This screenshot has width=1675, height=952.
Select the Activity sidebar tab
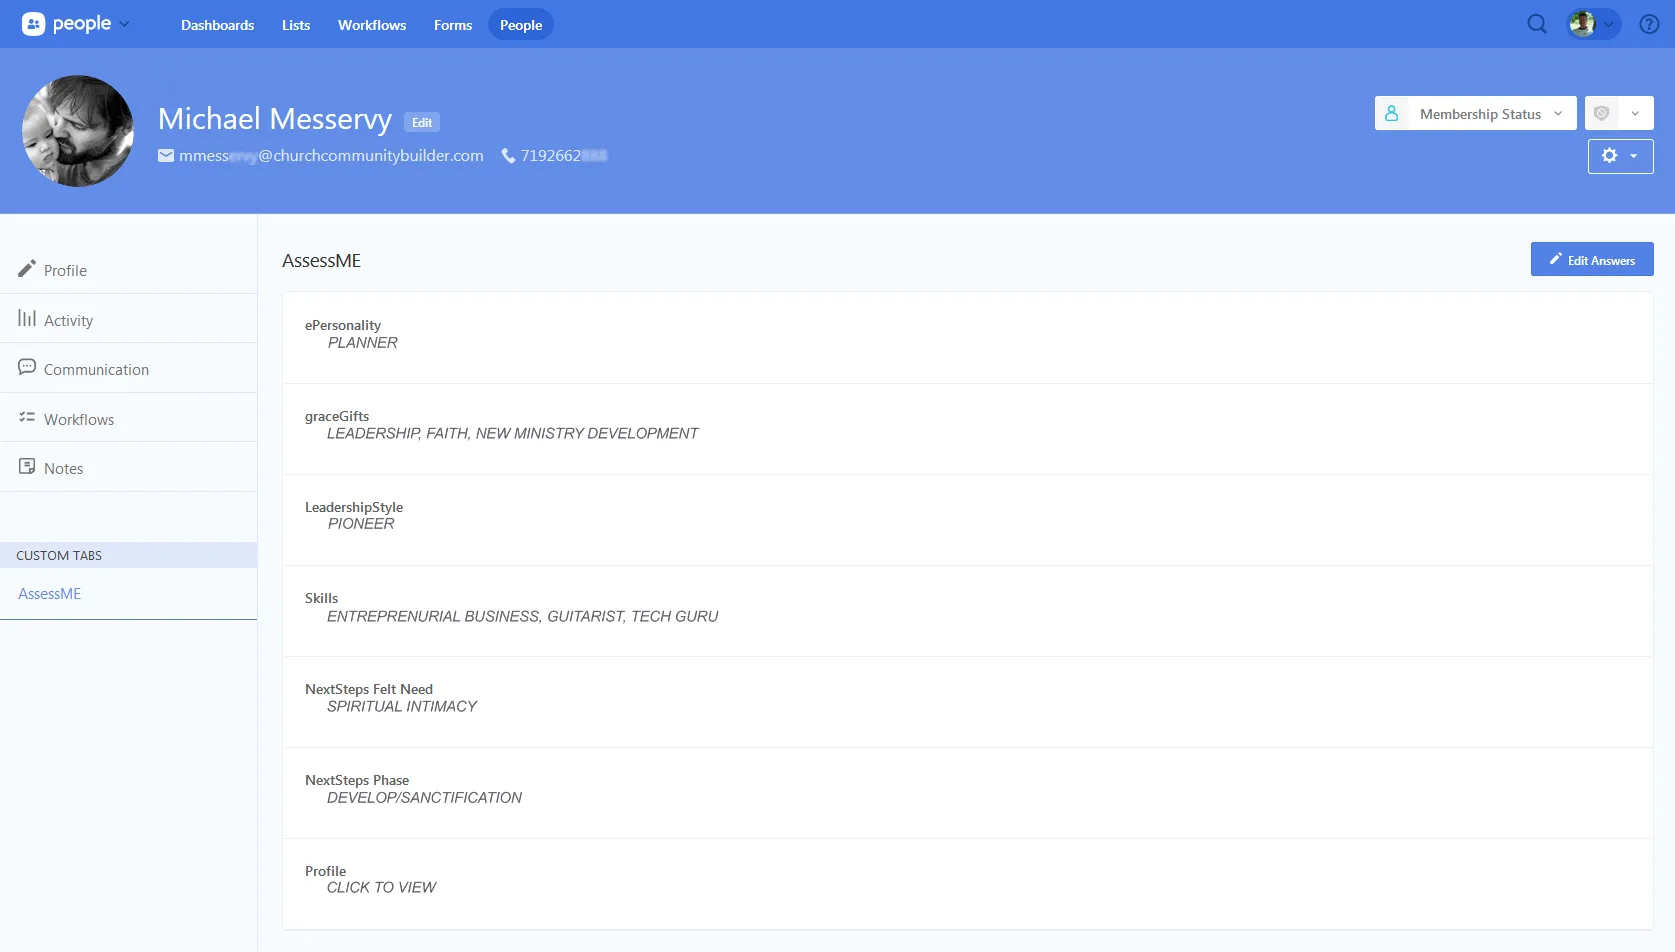coord(68,320)
